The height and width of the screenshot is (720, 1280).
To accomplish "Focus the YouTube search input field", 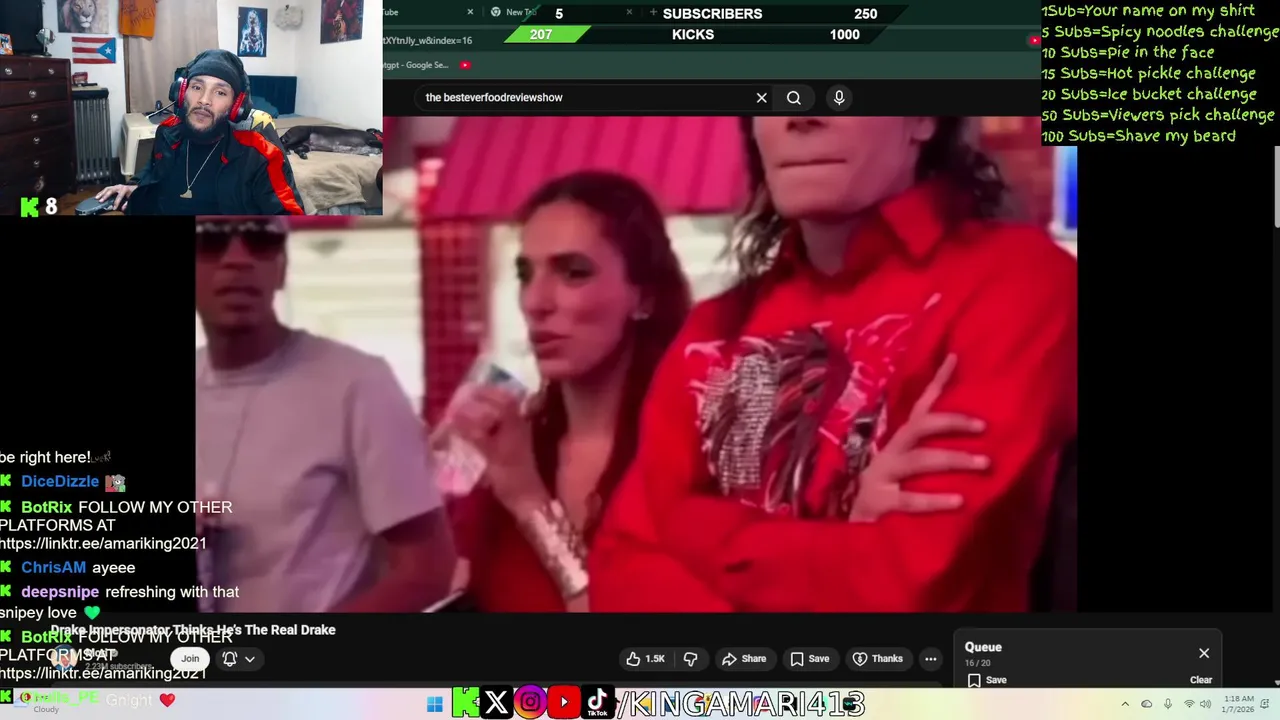I will [x=585, y=97].
